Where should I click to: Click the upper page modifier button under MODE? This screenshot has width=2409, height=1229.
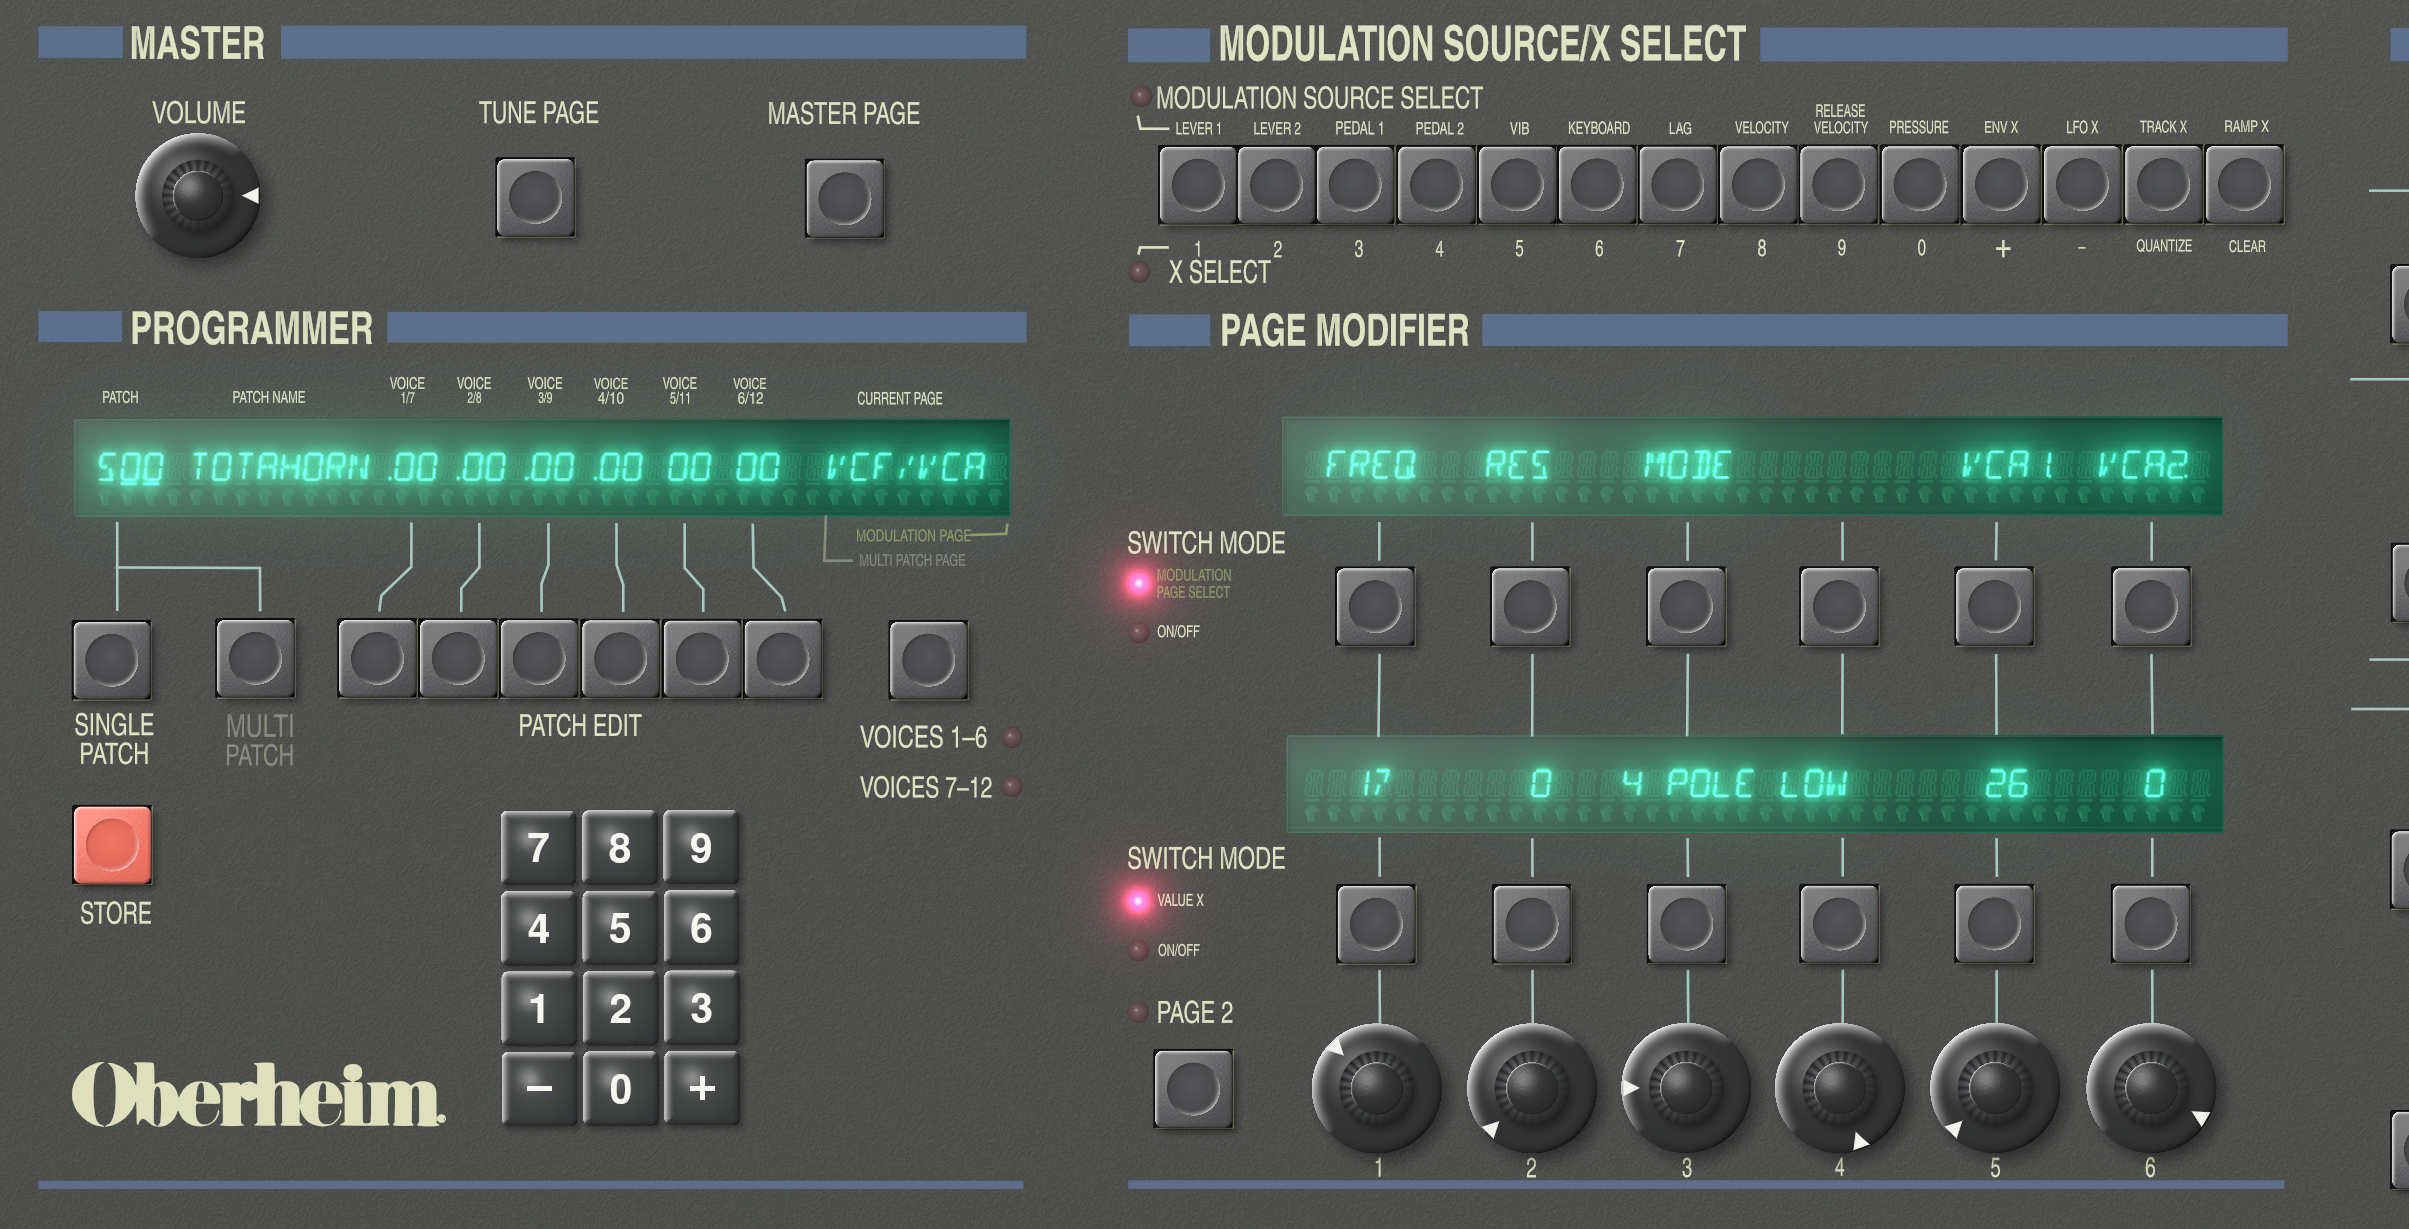tap(1686, 606)
